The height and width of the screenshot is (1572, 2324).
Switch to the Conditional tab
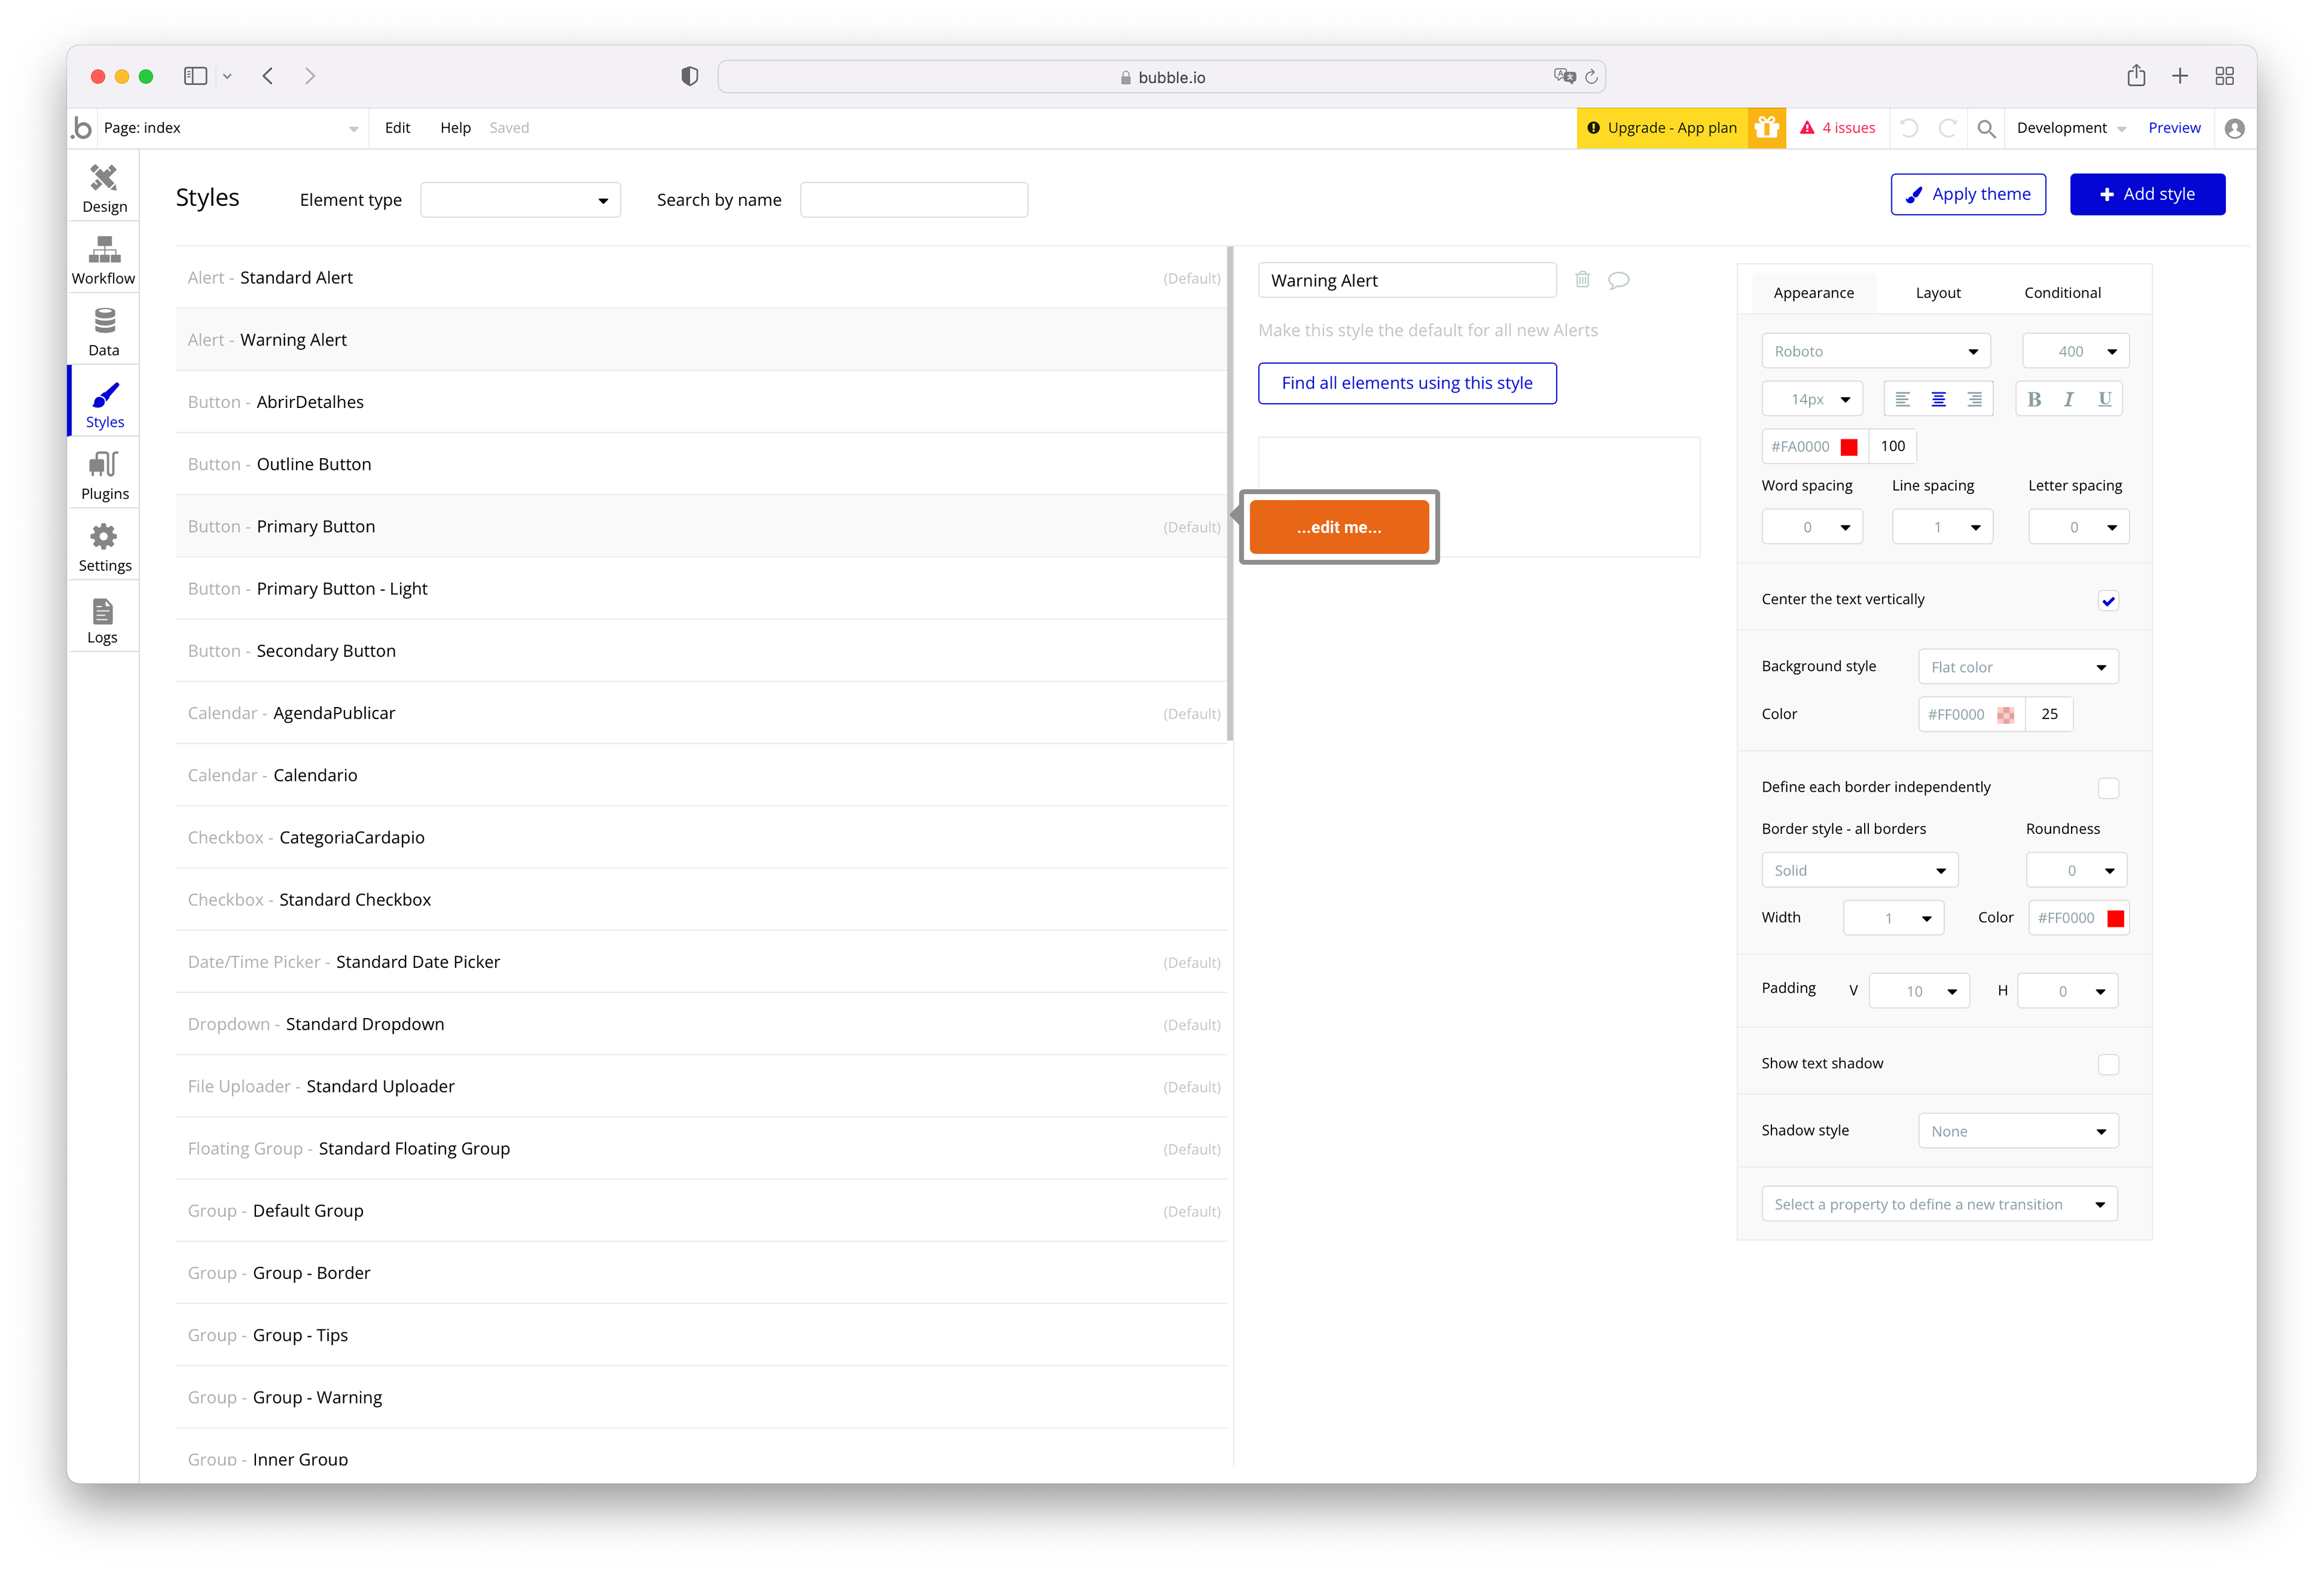(2062, 293)
